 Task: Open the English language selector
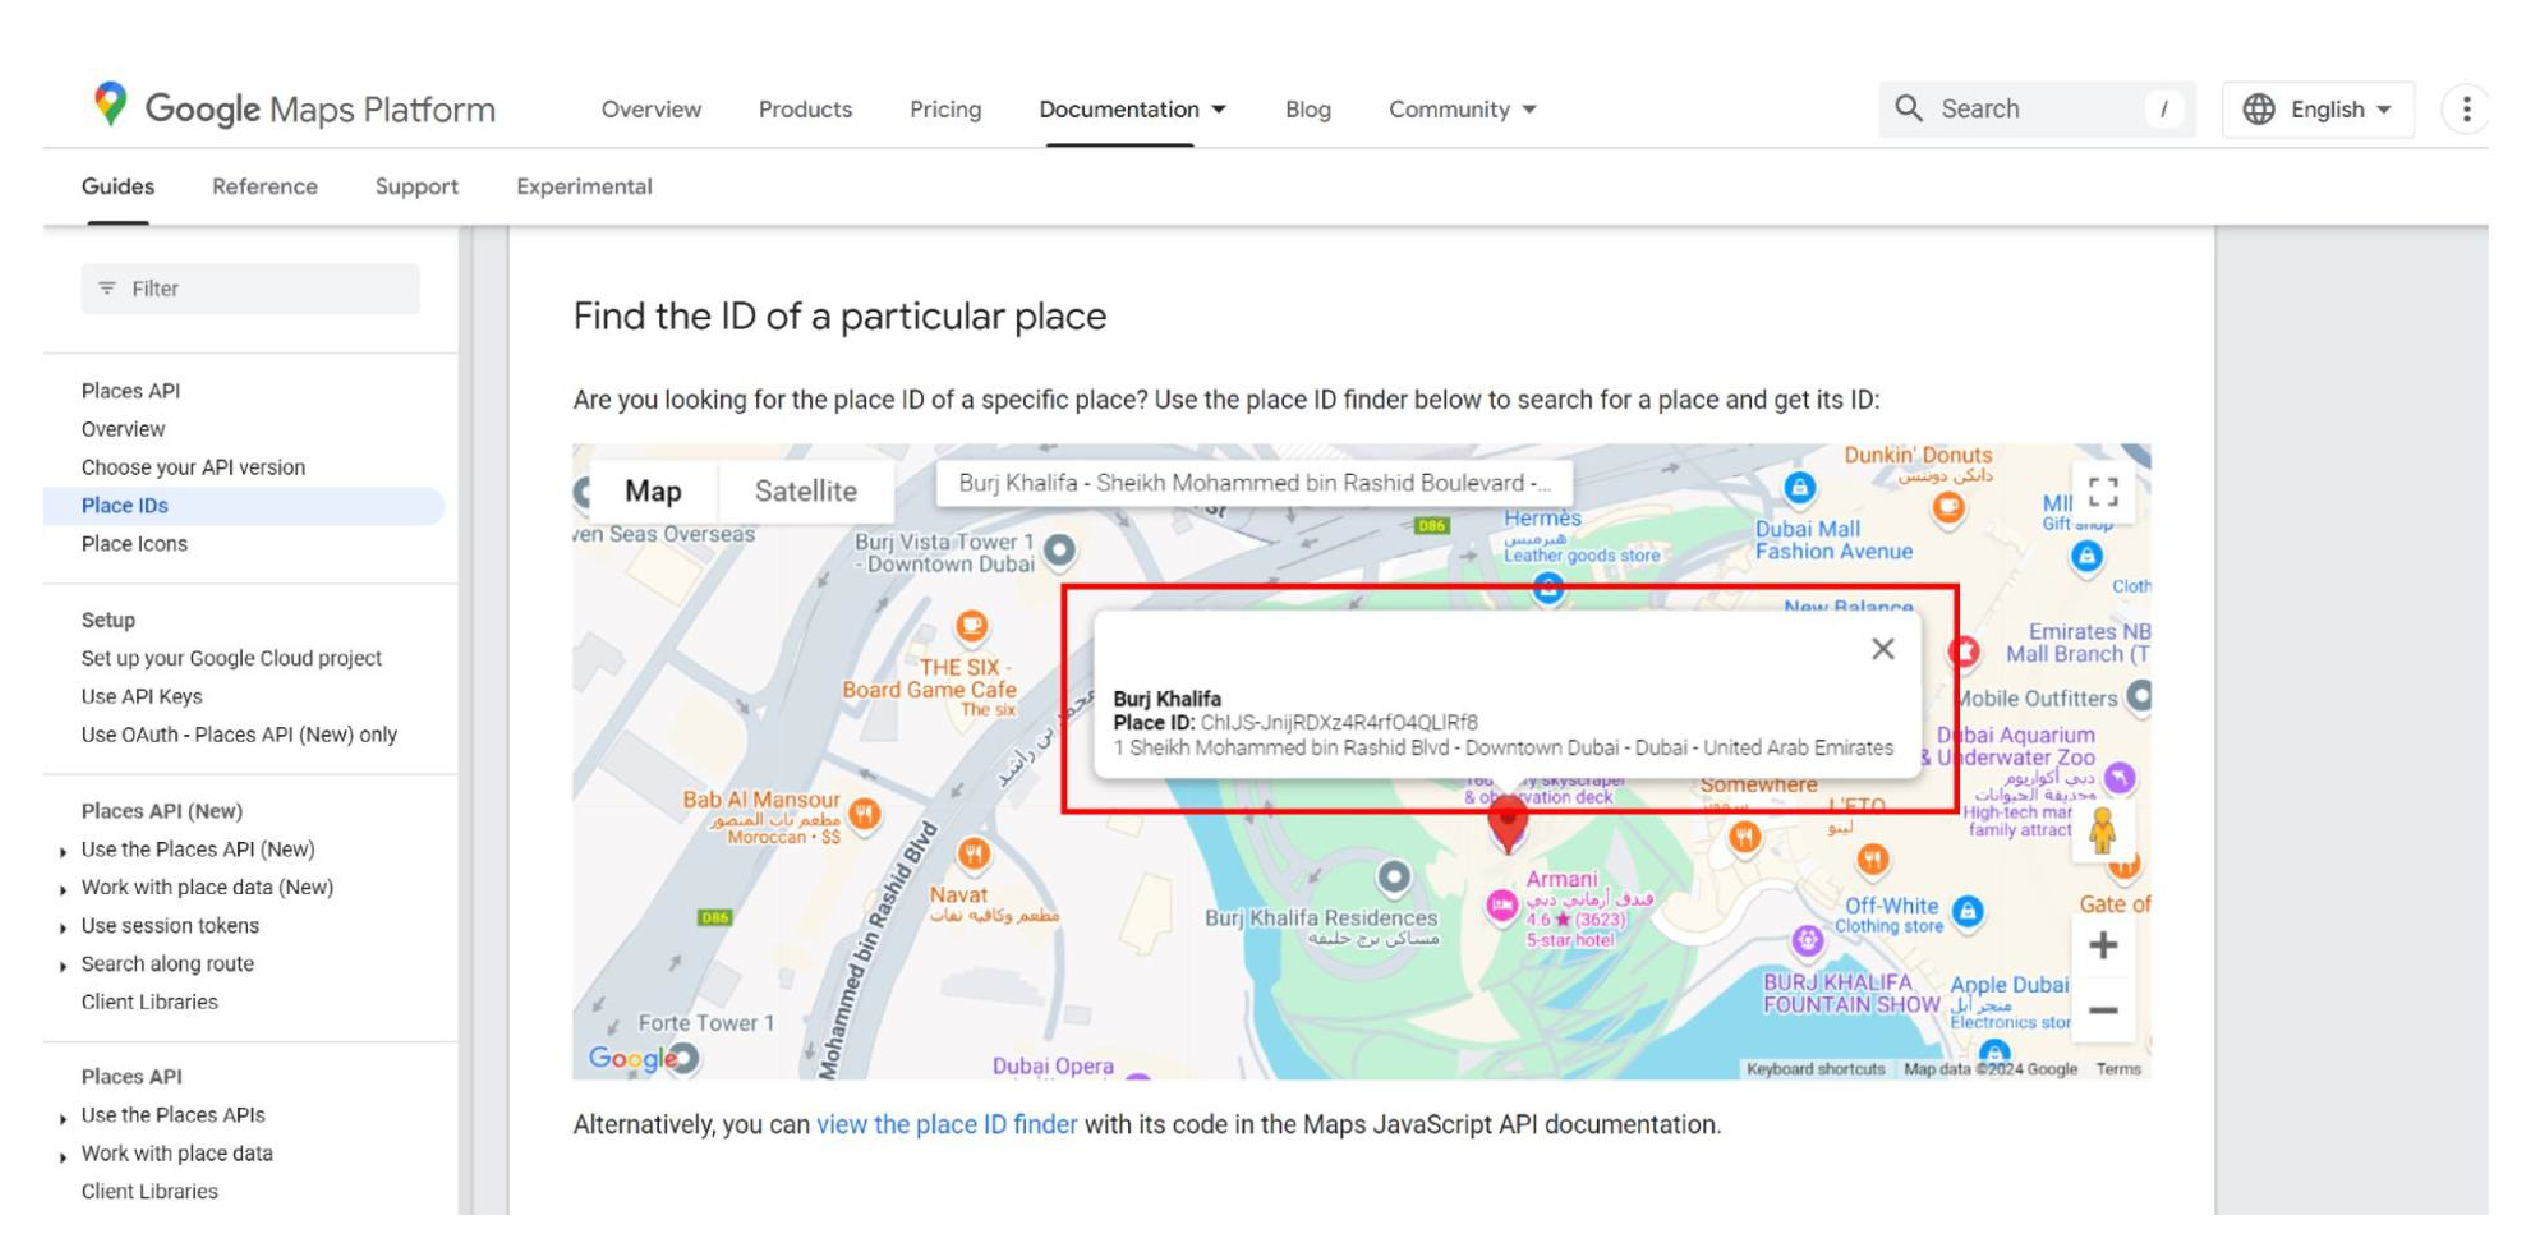(2317, 109)
